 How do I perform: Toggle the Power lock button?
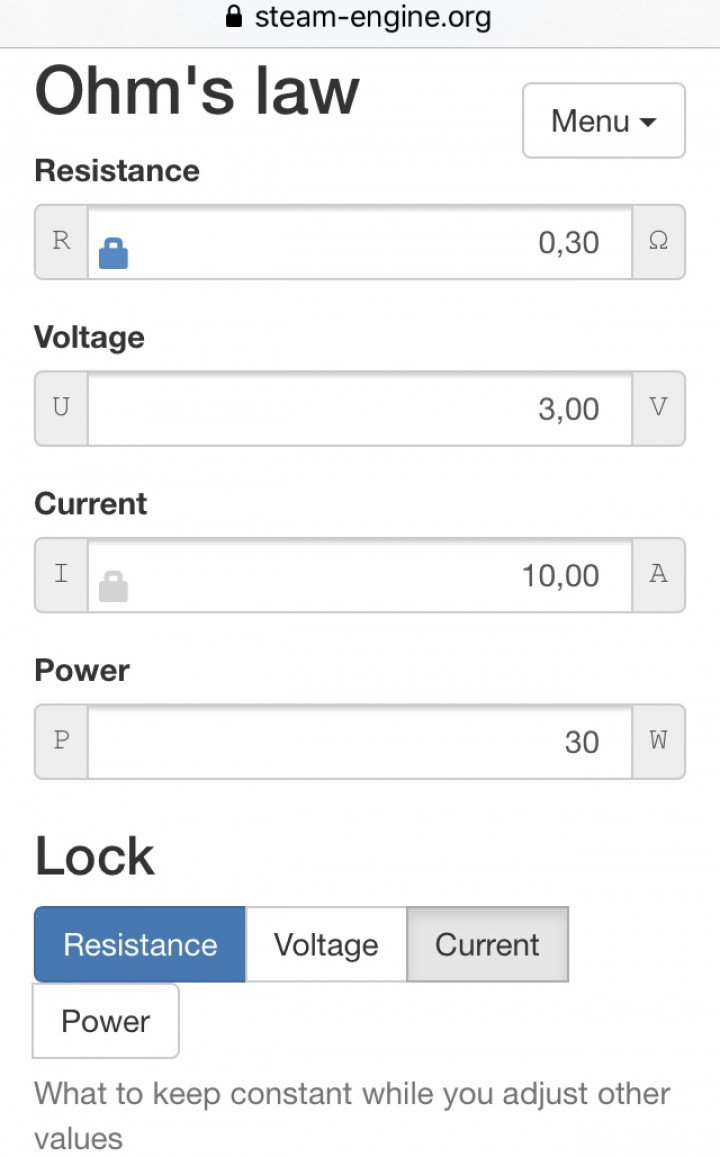tap(105, 1021)
